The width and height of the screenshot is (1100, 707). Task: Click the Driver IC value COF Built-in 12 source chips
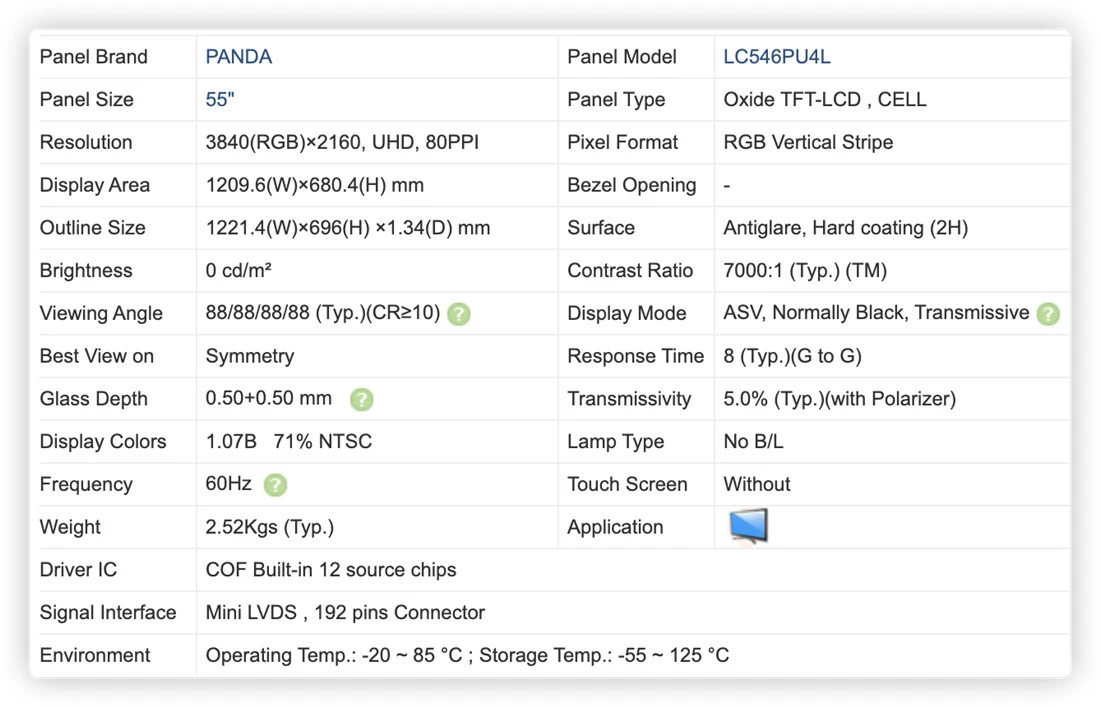[x=330, y=570]
